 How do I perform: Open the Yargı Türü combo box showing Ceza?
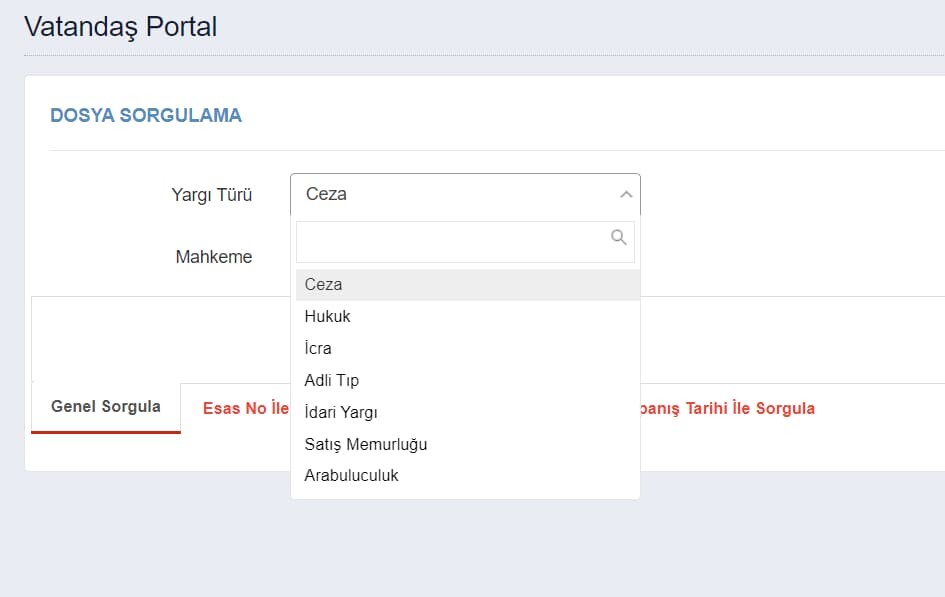pyautogui.click(x=465, y=195)
